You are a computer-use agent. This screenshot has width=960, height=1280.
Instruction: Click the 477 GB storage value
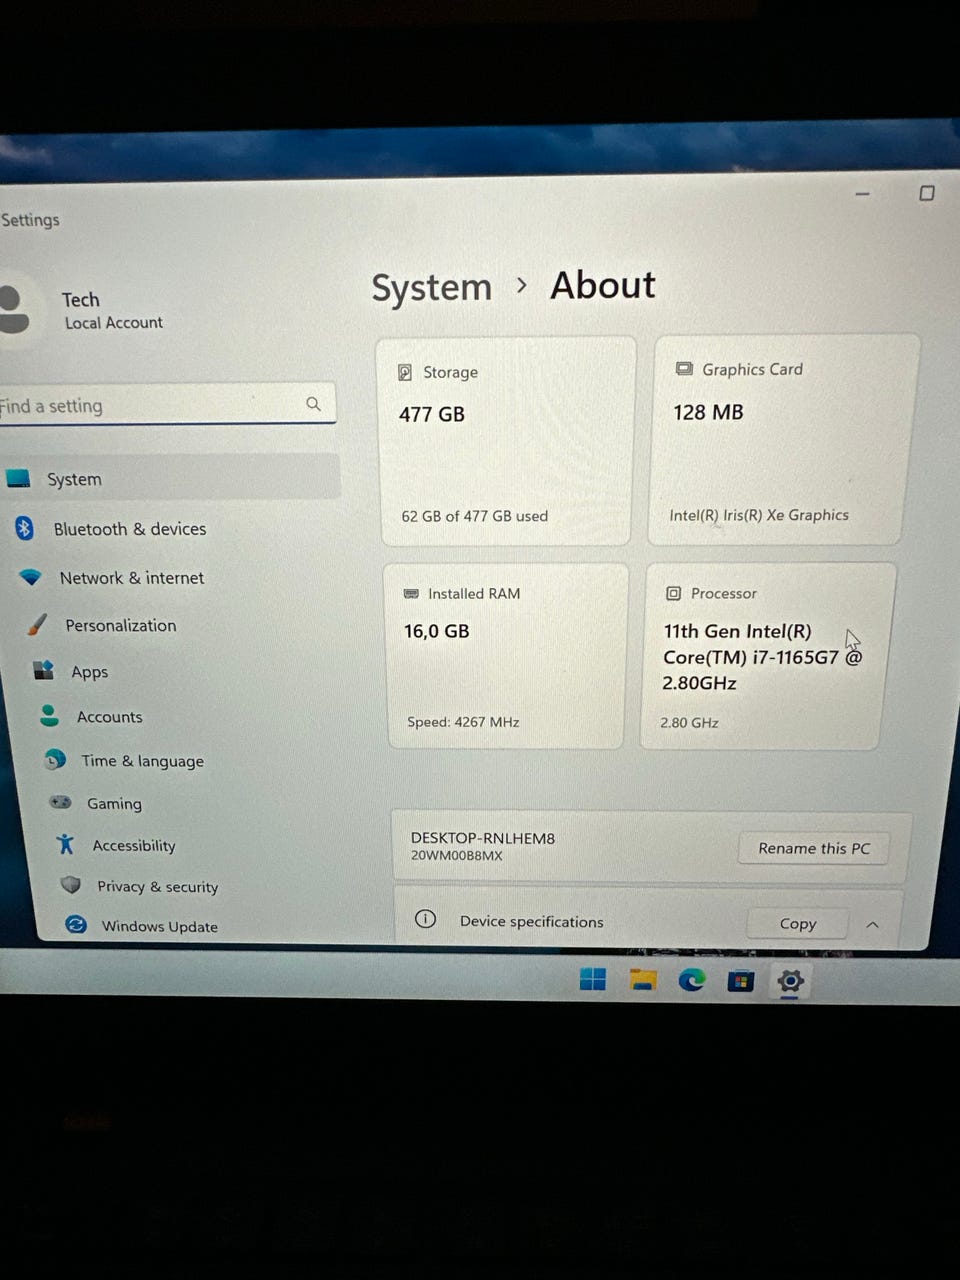(432, 414)
